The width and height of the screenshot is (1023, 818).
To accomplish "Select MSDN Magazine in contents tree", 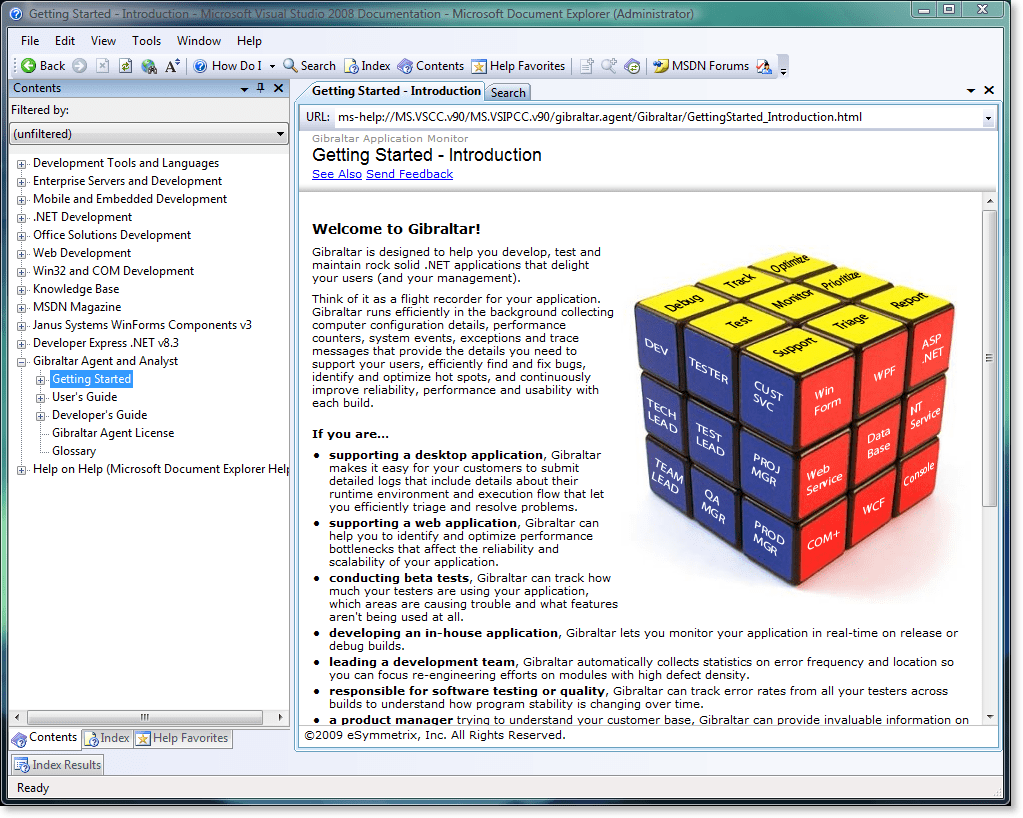I will click(77, 307).
